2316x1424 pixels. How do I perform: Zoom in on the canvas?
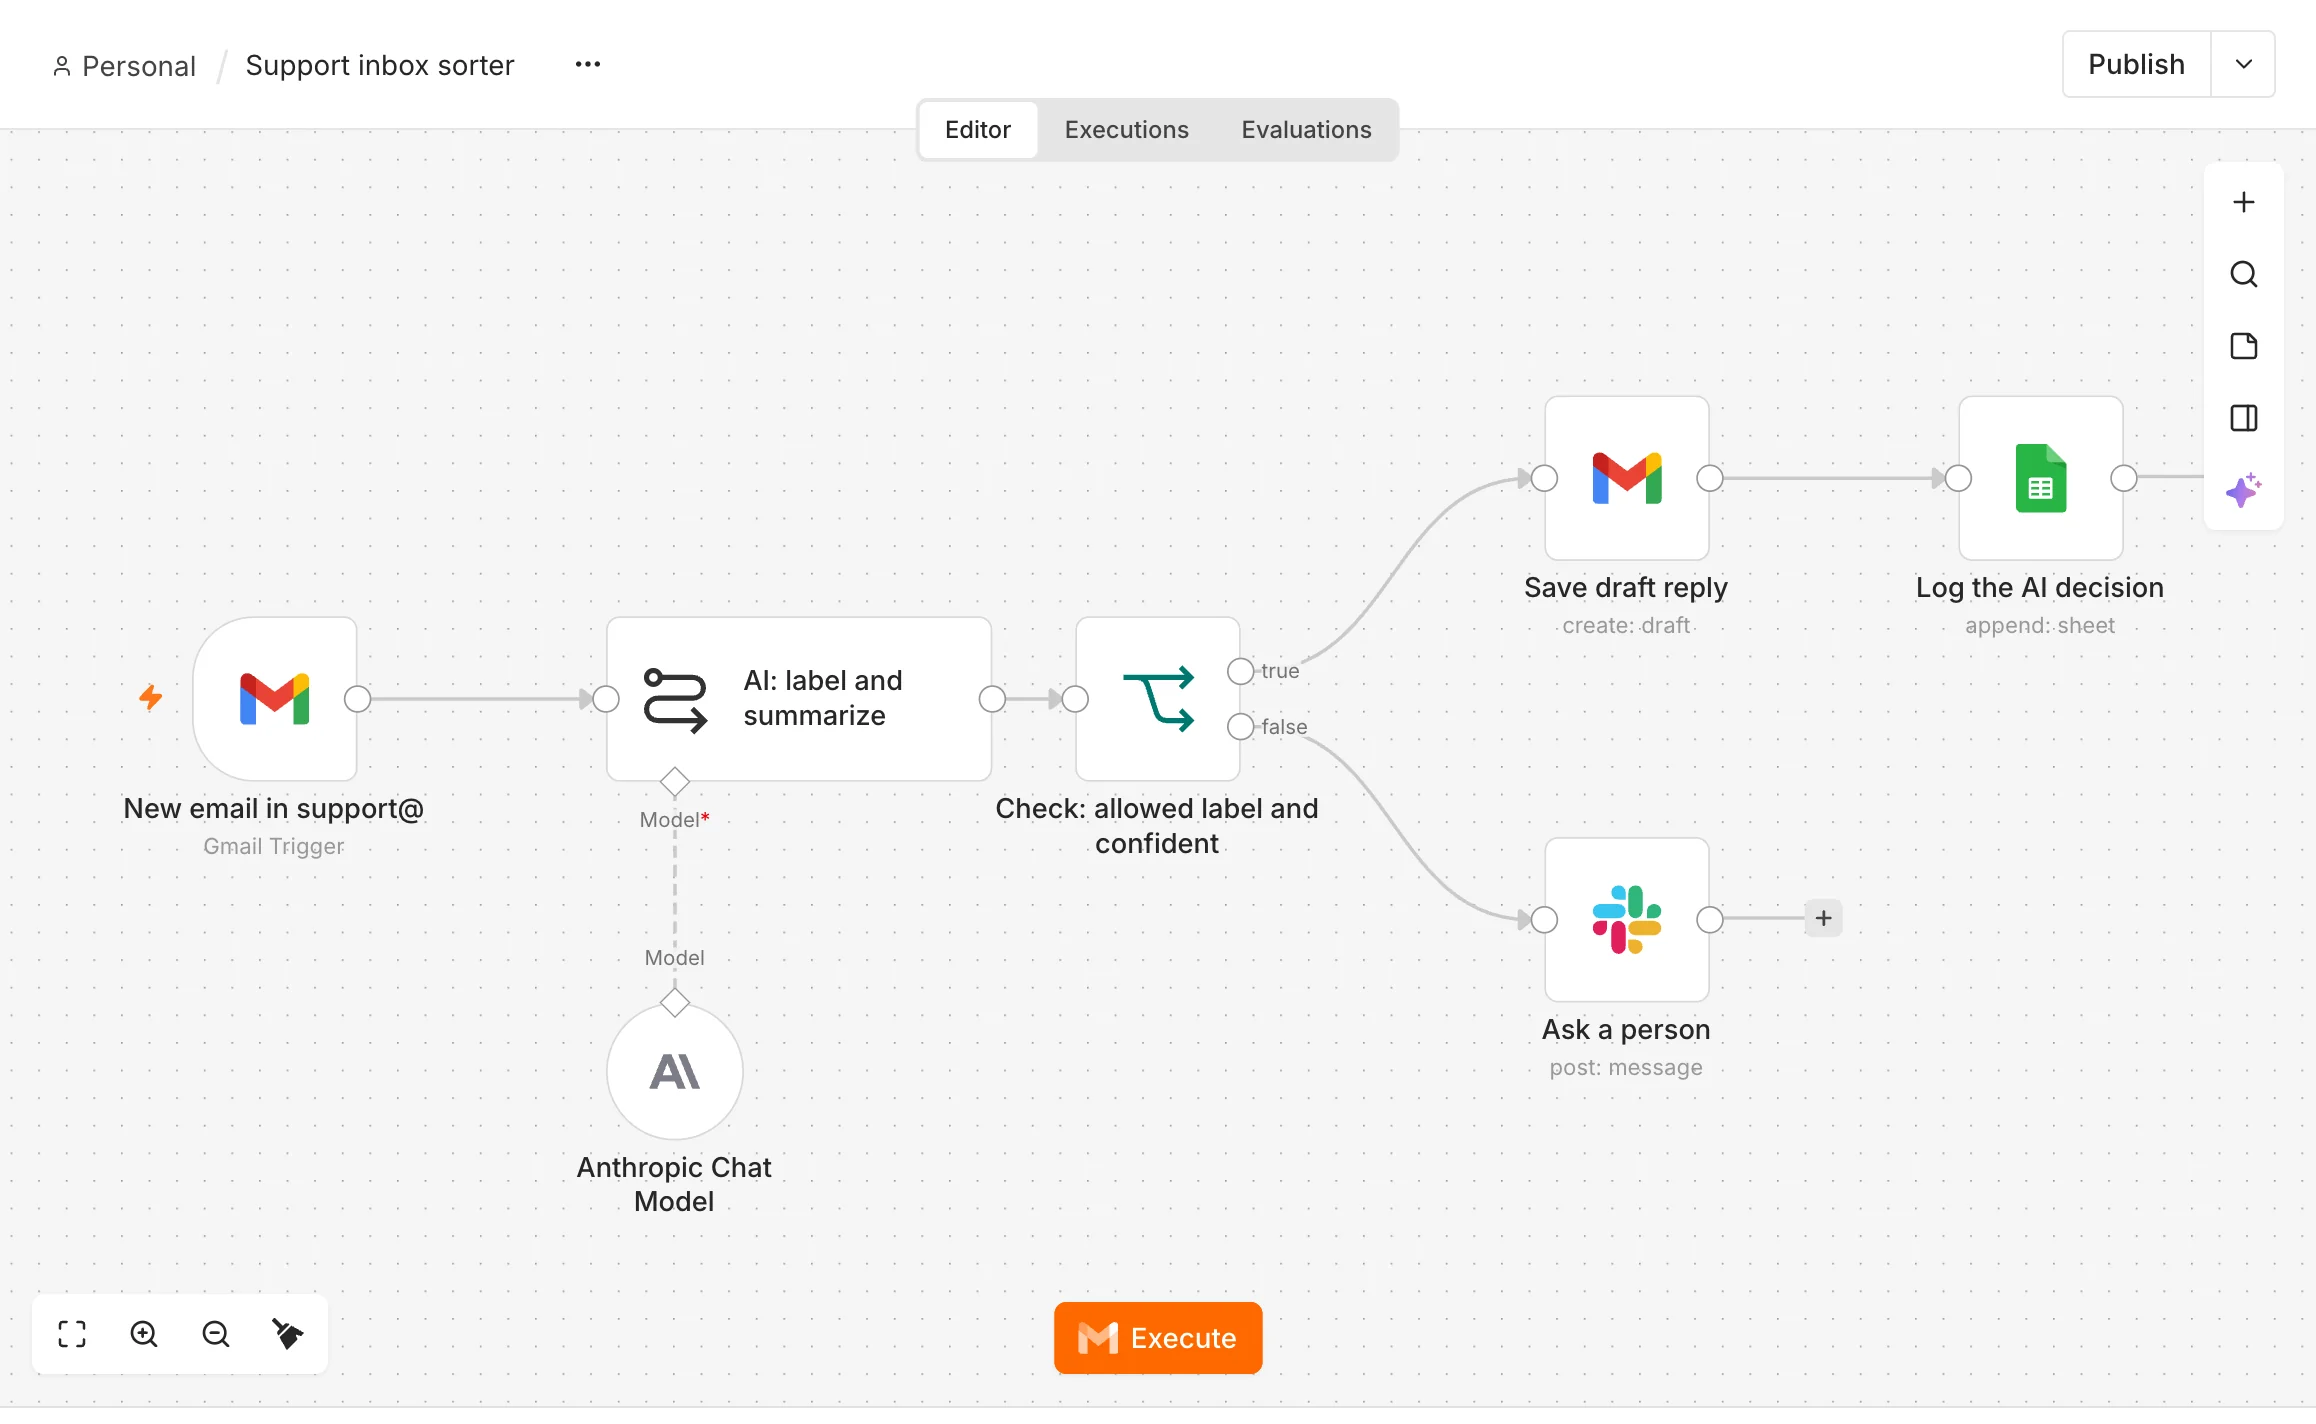tap(144, 1334)
